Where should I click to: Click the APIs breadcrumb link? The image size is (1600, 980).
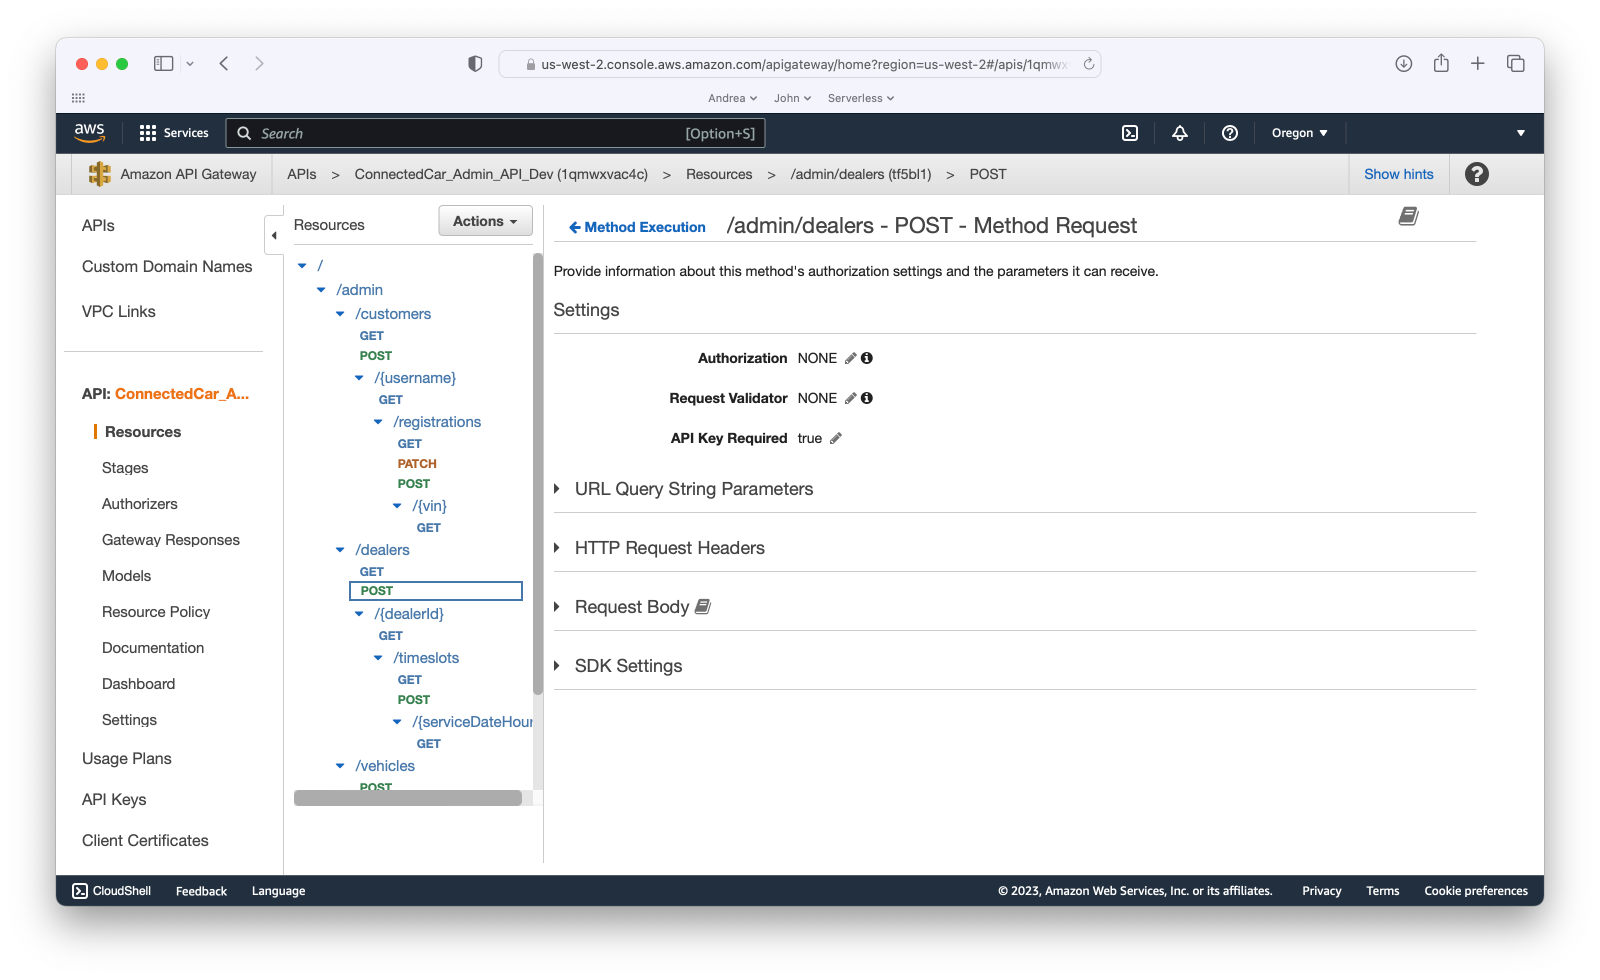pyautogui.click(x=302, y=174)
